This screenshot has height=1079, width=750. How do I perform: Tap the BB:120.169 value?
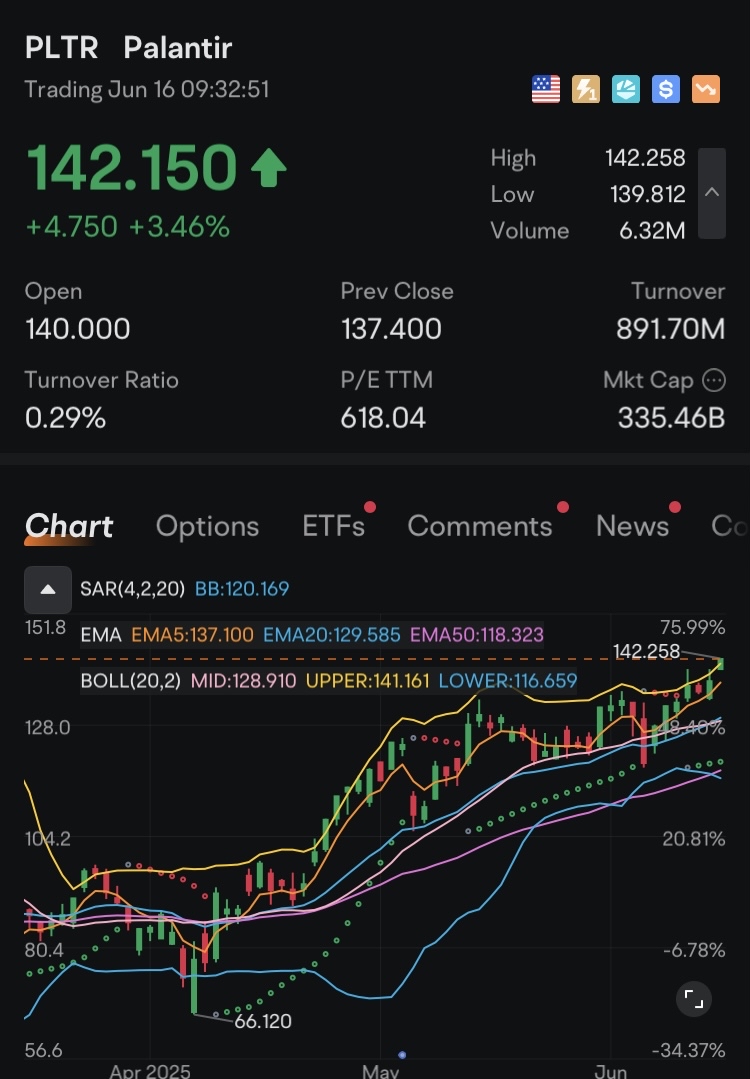click(242, 589)
